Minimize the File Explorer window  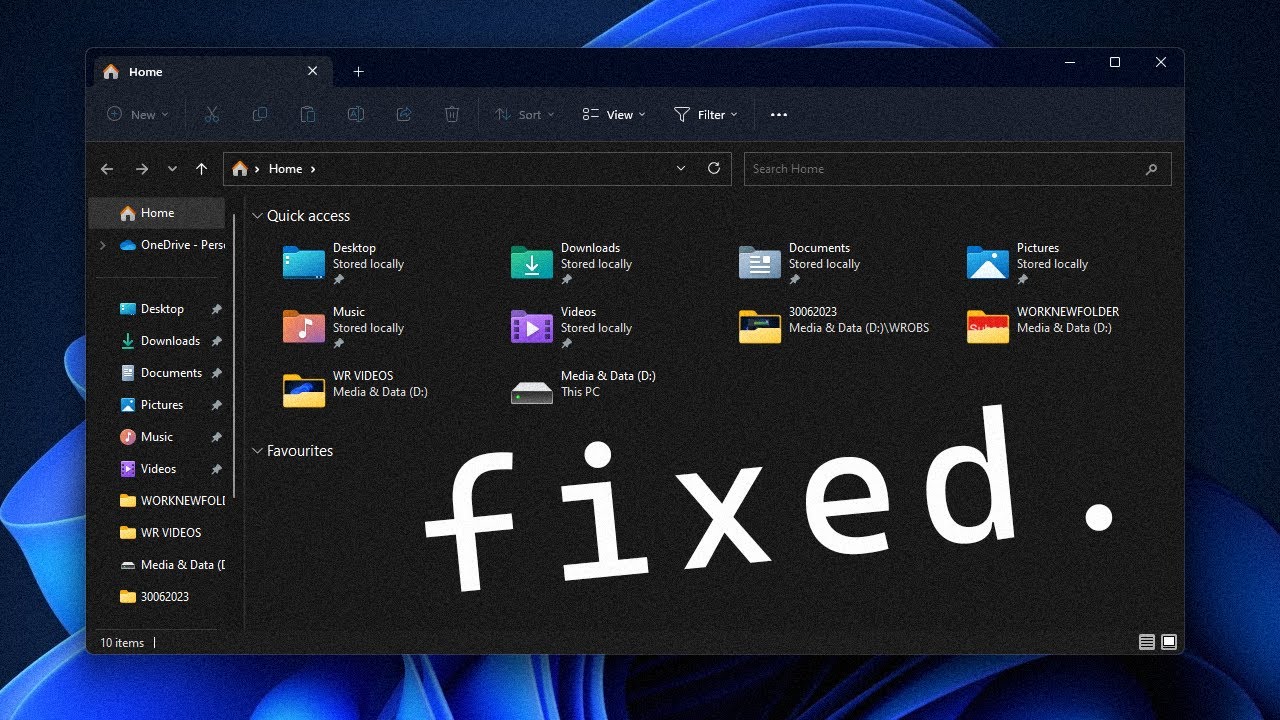tap(1069, 62)
